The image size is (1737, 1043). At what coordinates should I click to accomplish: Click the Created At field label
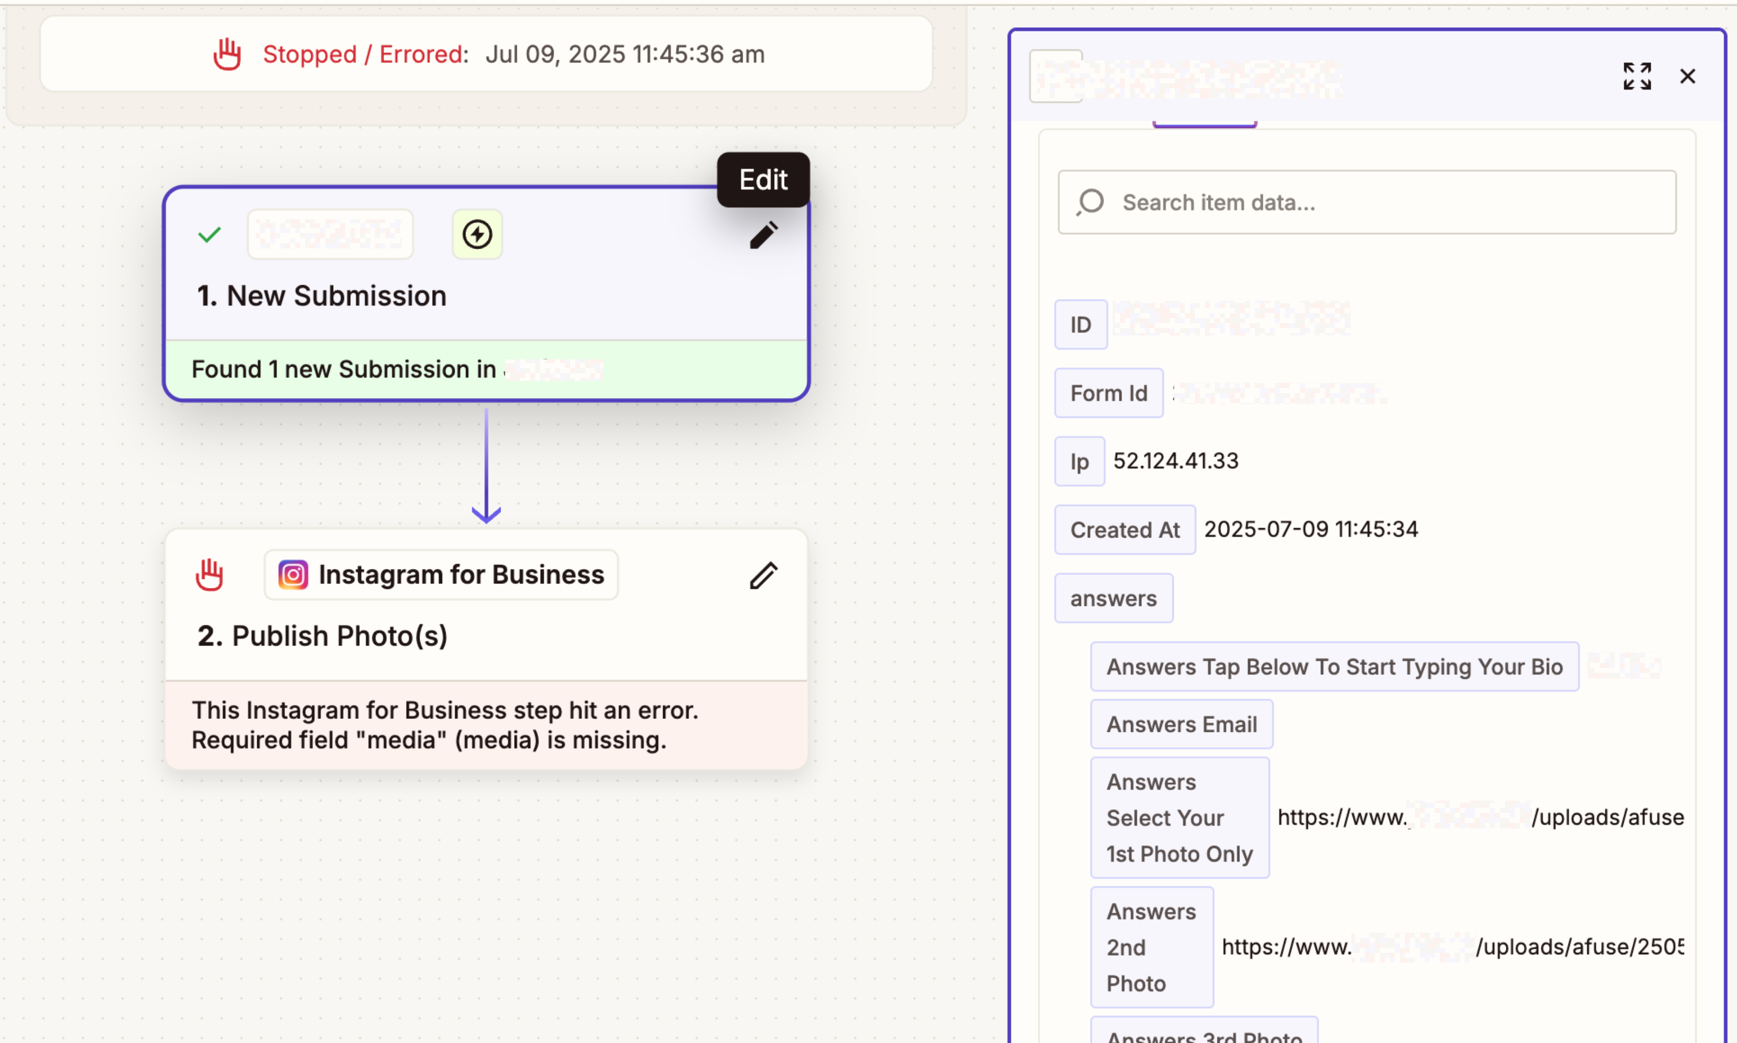coord(1125,530)
